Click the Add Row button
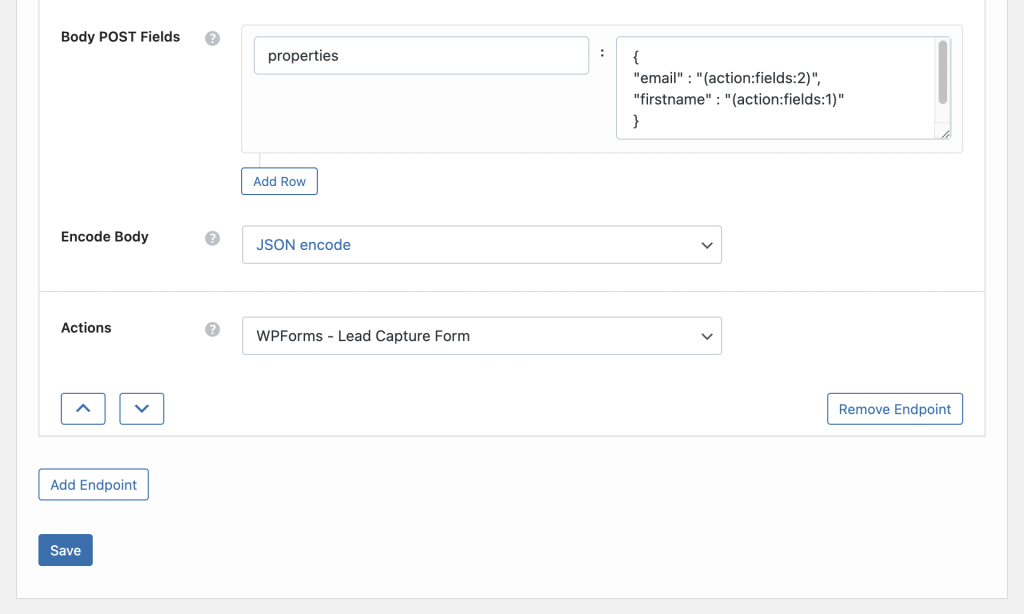Screen dimensions: 1024x614 click(x=279, y=181)
